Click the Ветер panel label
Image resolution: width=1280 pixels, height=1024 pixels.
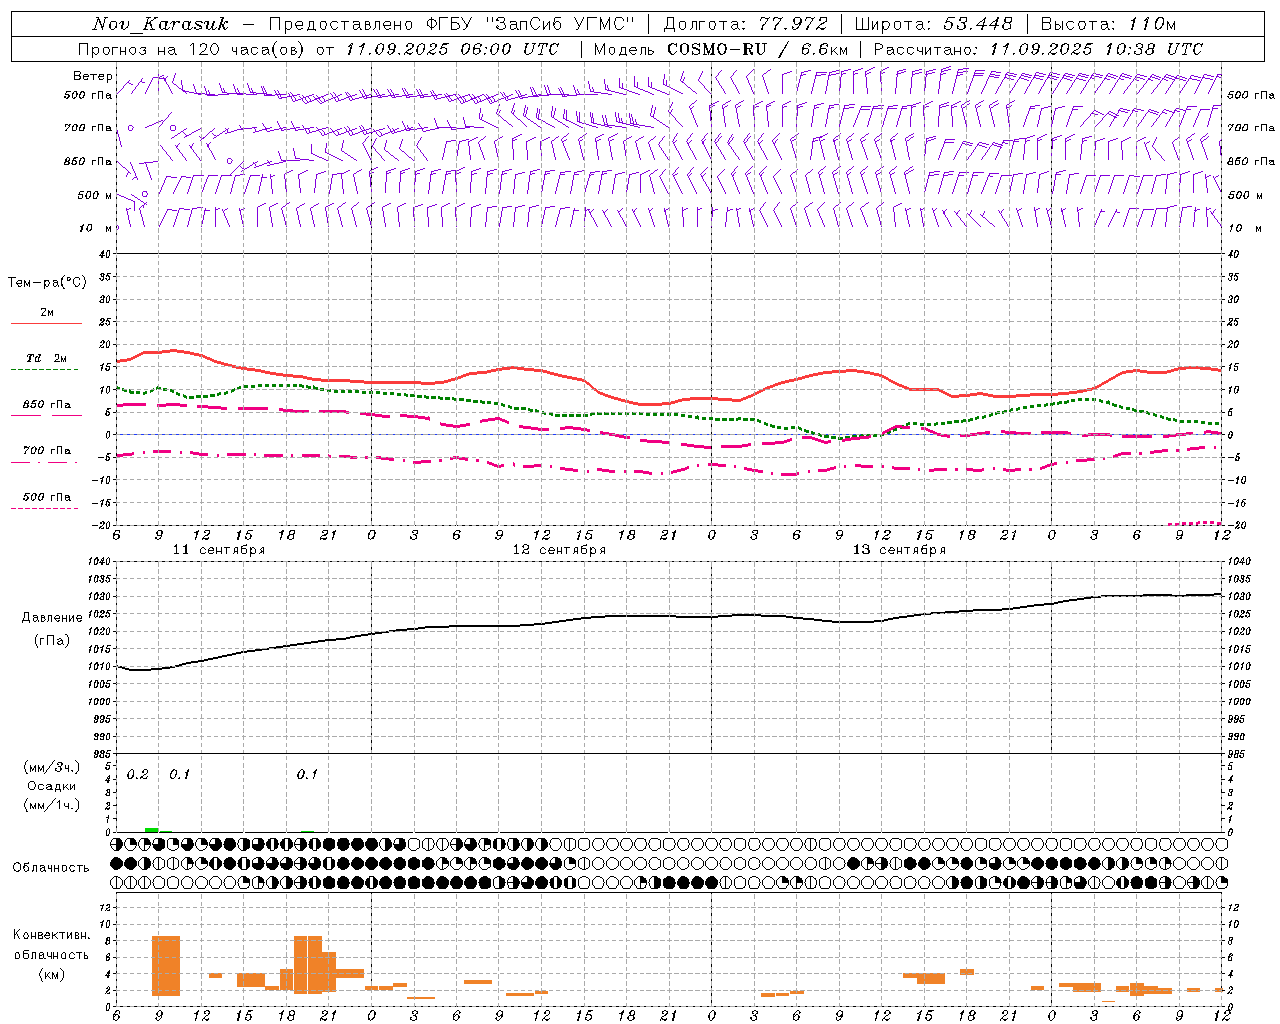click(93, 76)
